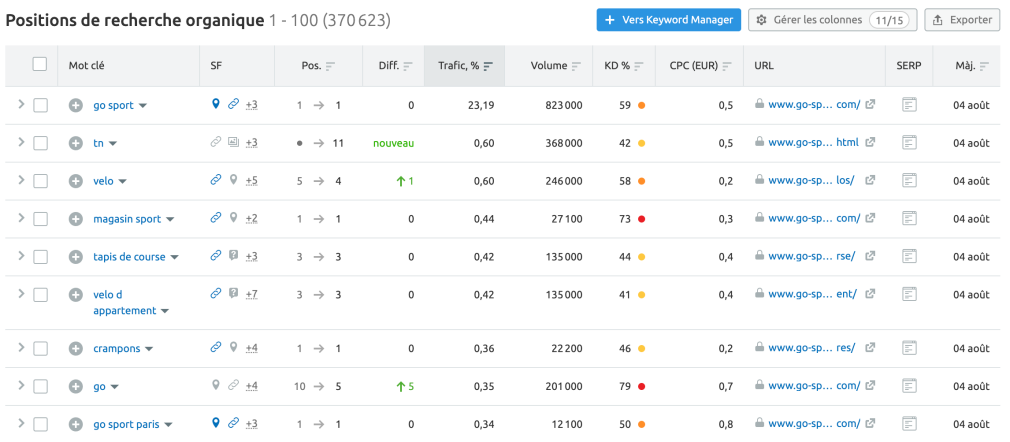Screen dimensions: 1010x442
Task: Expand the 'go sport paris' row details chevron
Action: 21,423
